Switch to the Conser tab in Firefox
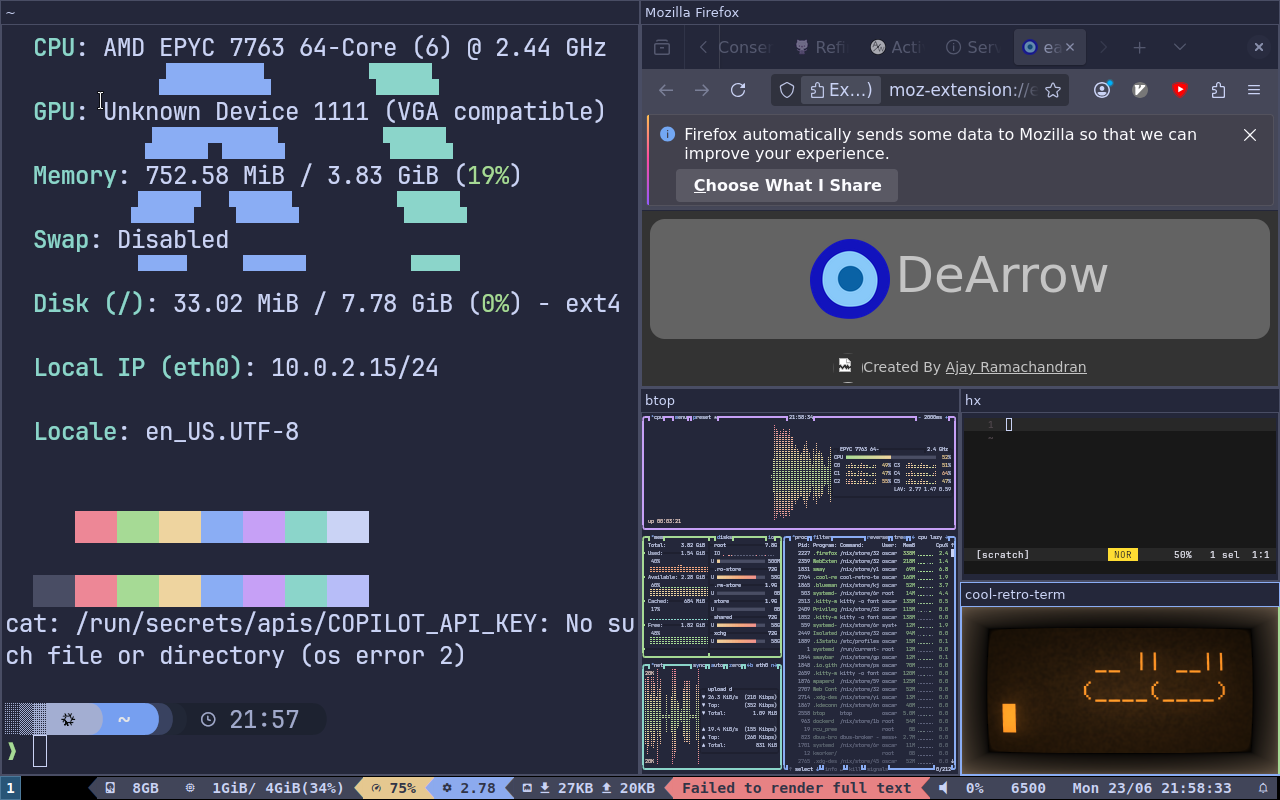 pos(744,47)
